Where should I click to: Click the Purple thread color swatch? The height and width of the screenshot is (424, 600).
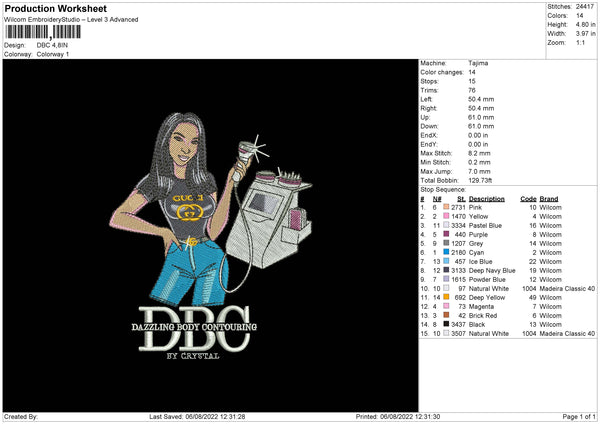[444, 234]
